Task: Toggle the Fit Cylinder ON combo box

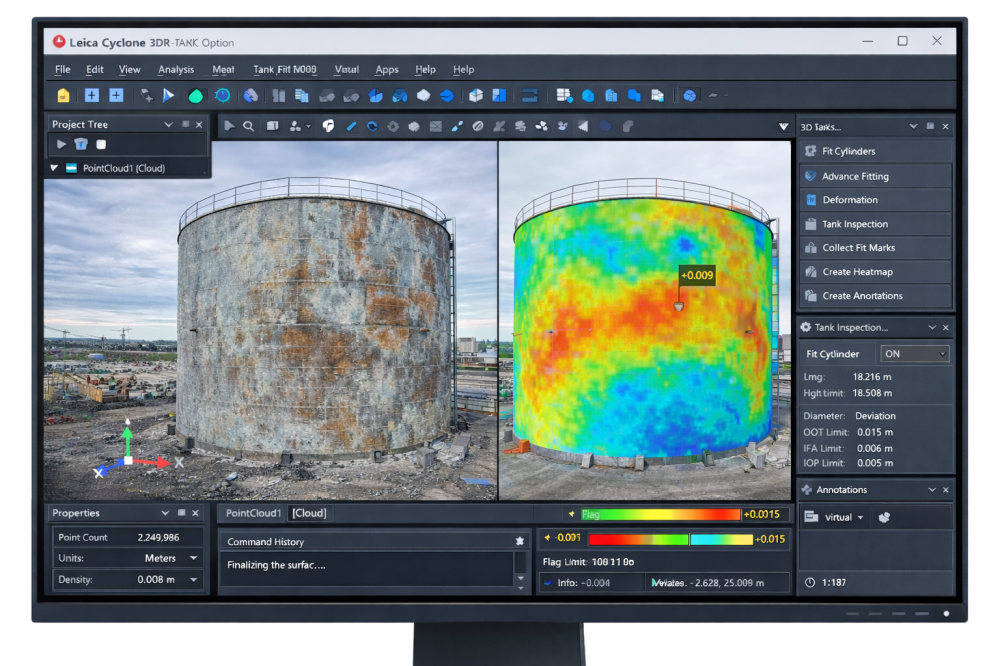Action: pos(914,354)
